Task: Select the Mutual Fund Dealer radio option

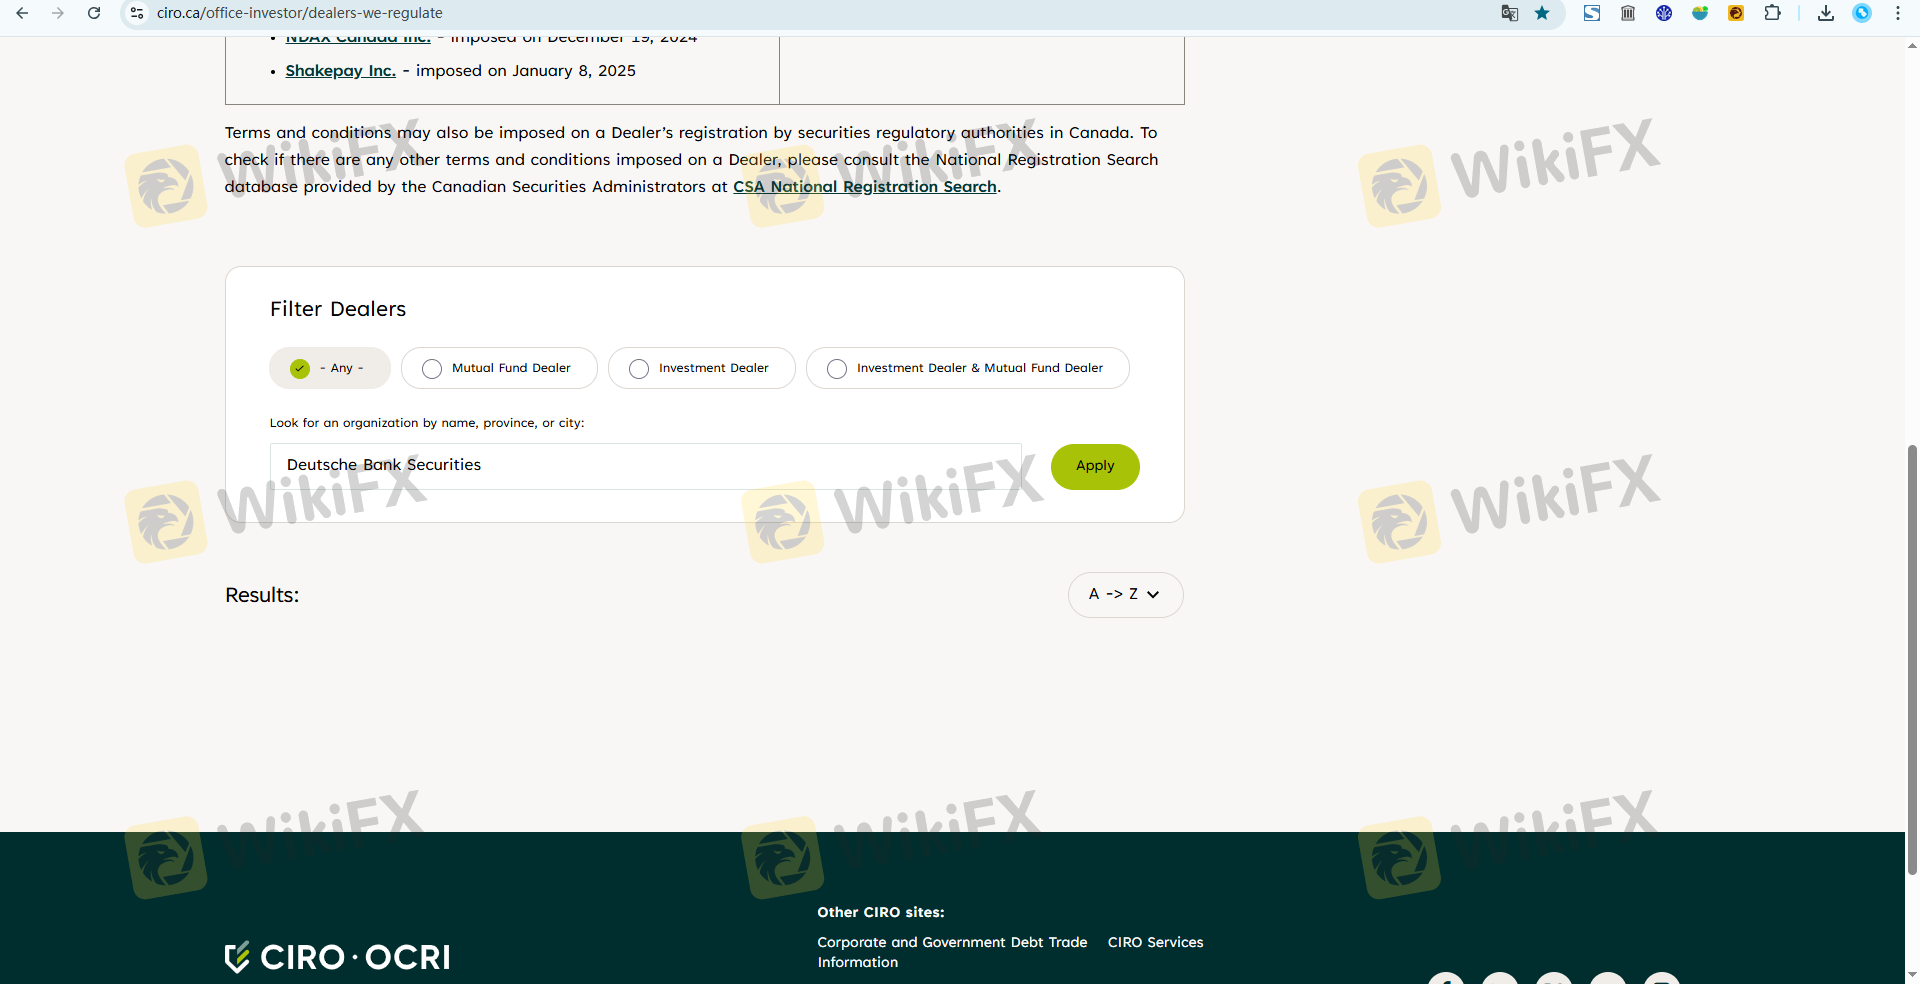Action: (432, 369)
